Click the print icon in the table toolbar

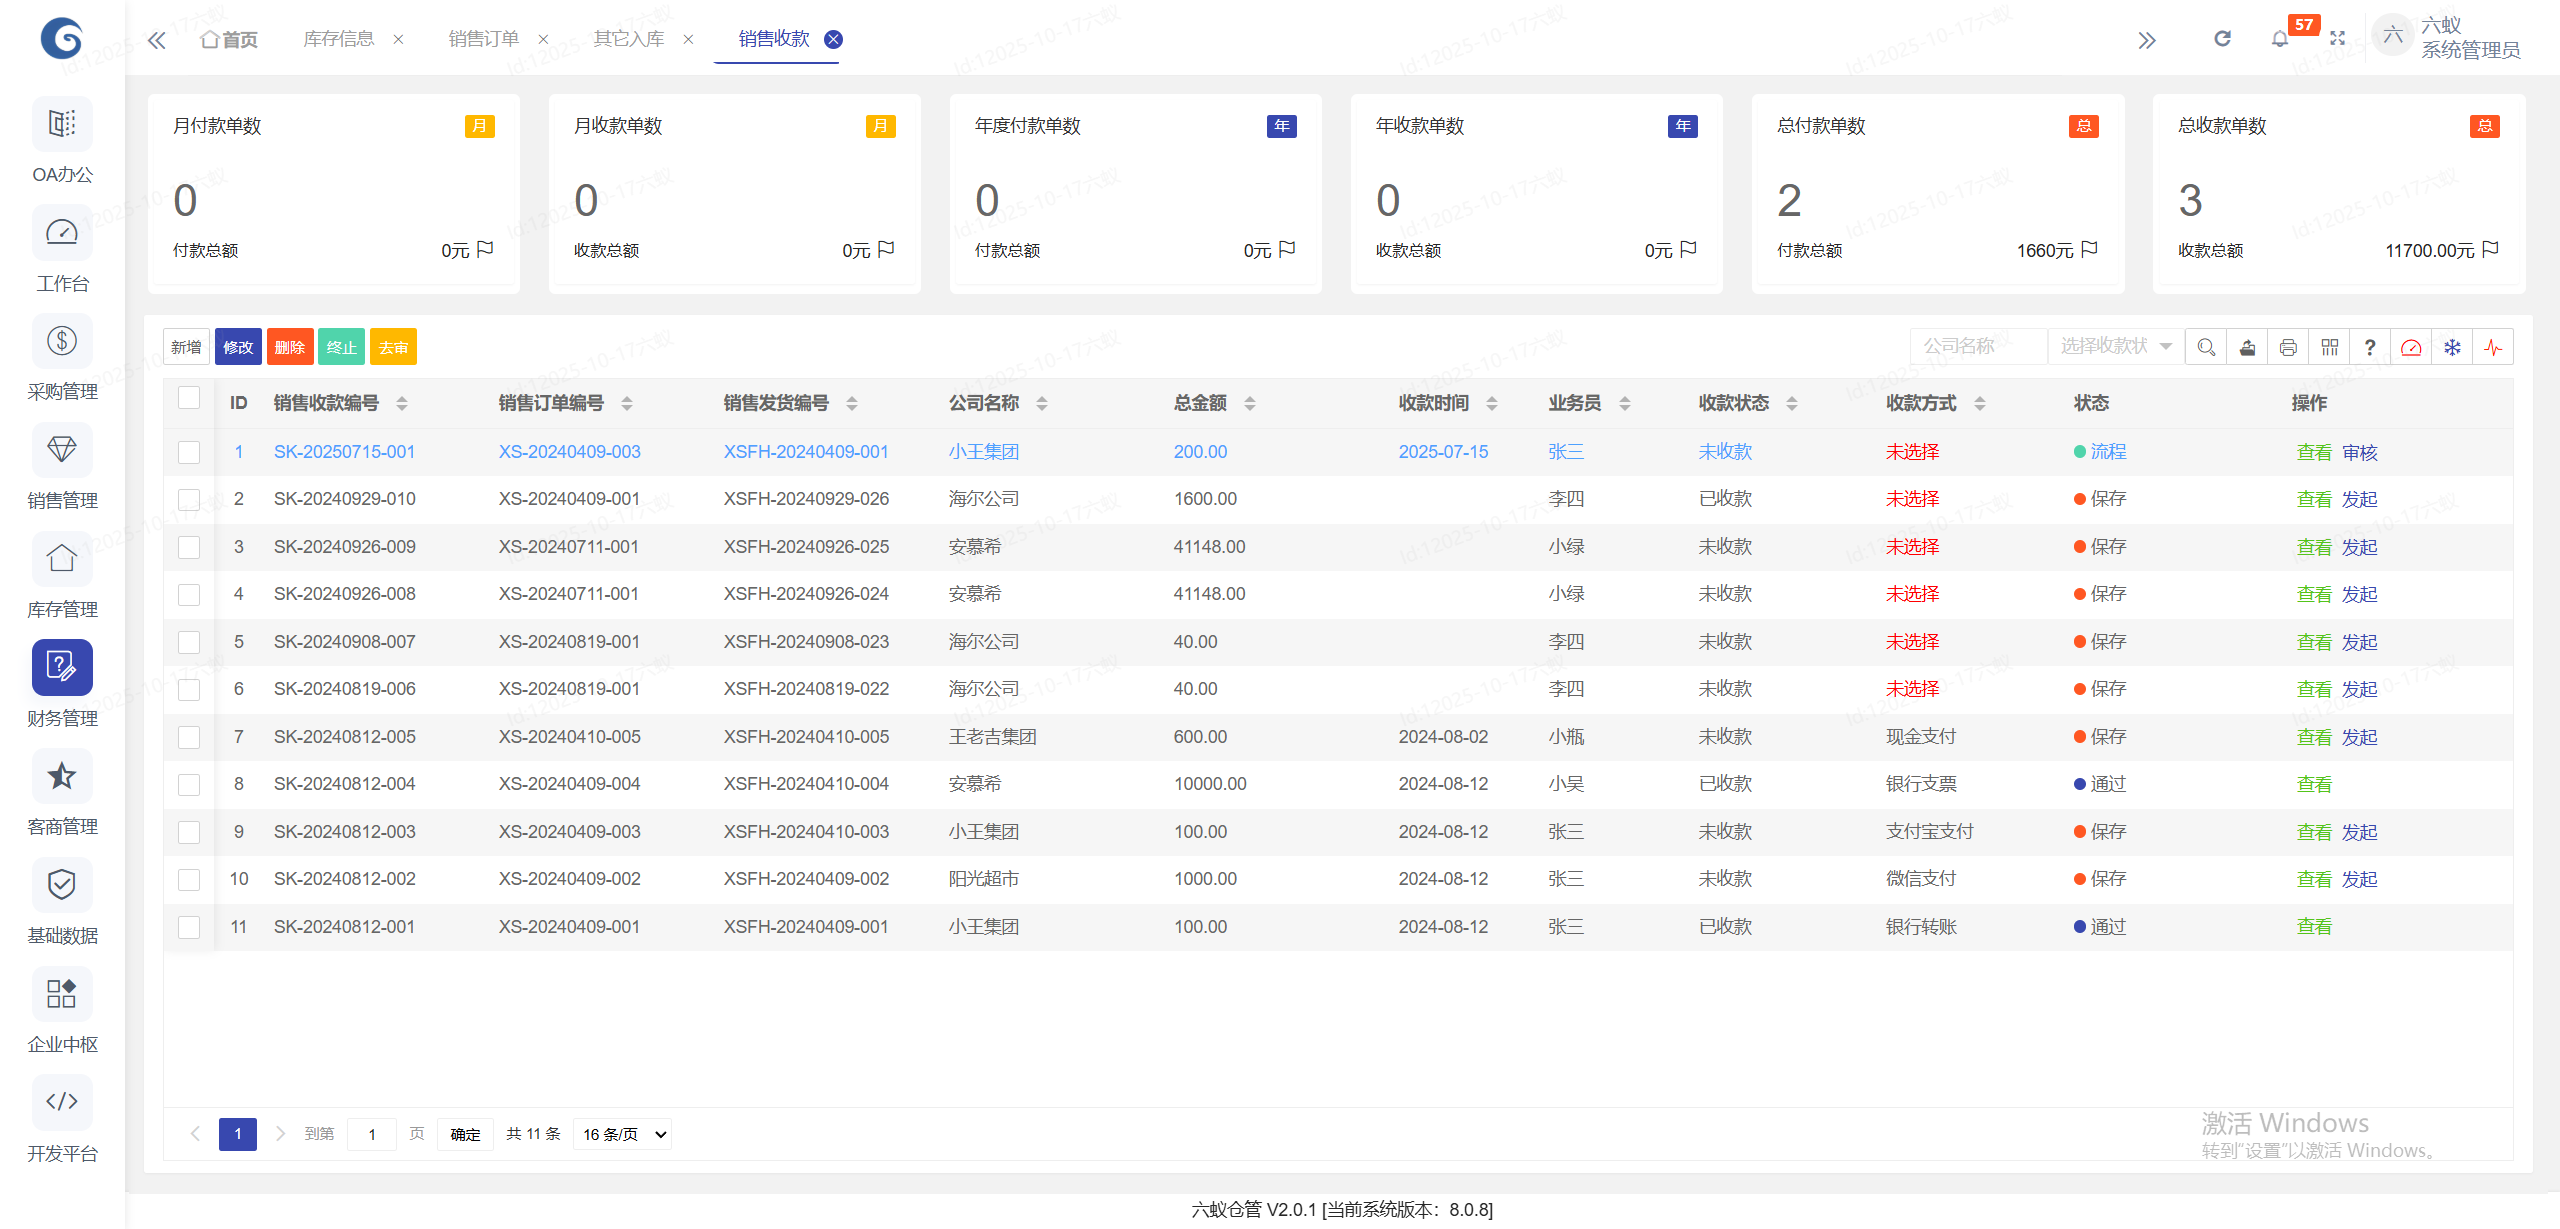tap(2287, 347)
